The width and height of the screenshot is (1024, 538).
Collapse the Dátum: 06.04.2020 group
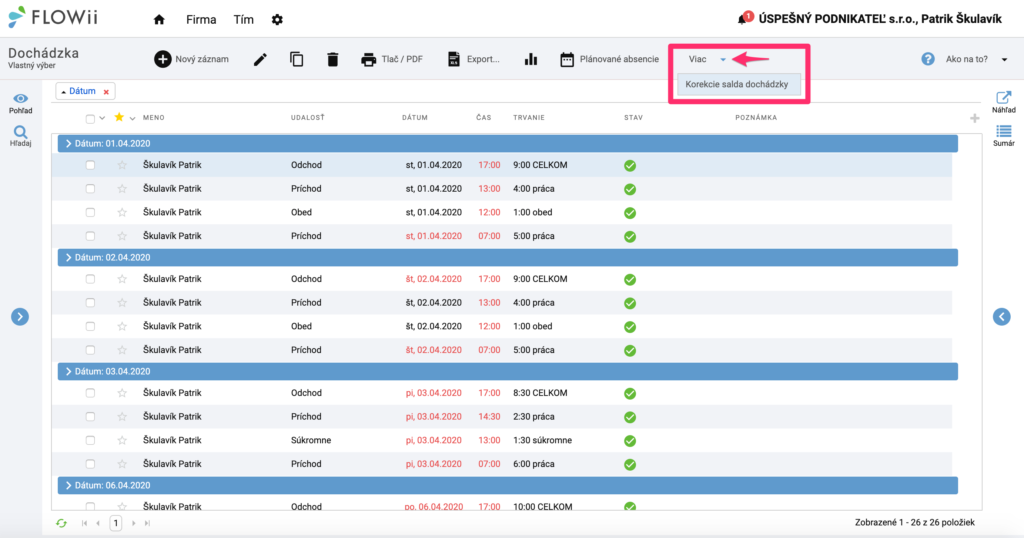tap(69, 485)
